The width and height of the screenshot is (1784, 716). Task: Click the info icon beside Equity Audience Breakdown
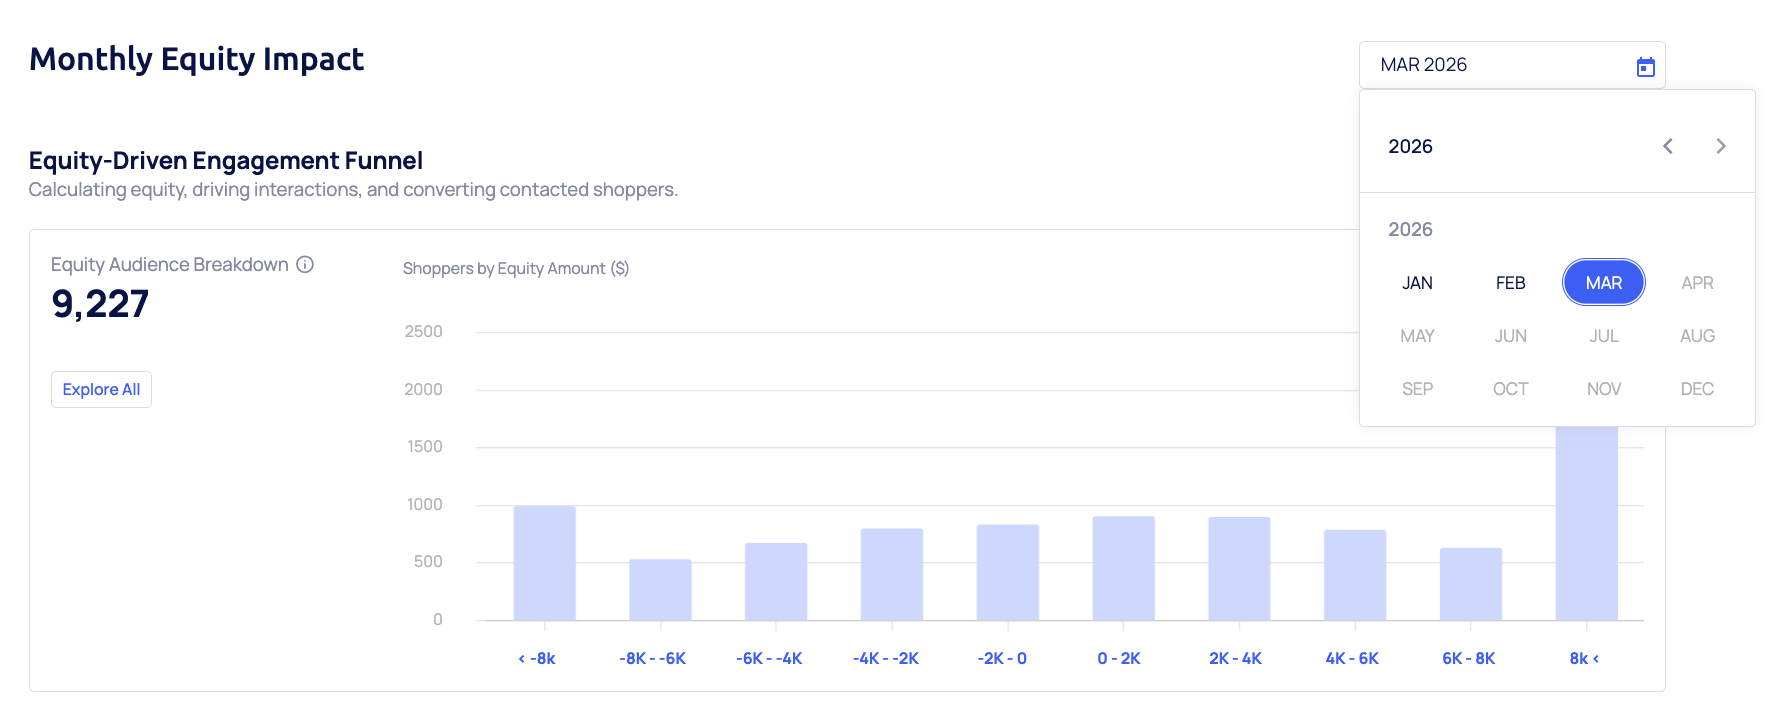305,264
